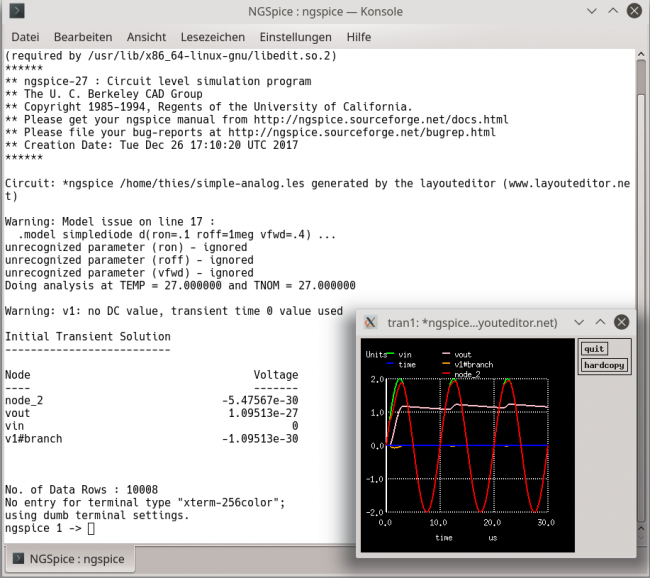Click the node_2 row in solution table
The width and height of the screenshot is (650, 578).
coord(151,400)
